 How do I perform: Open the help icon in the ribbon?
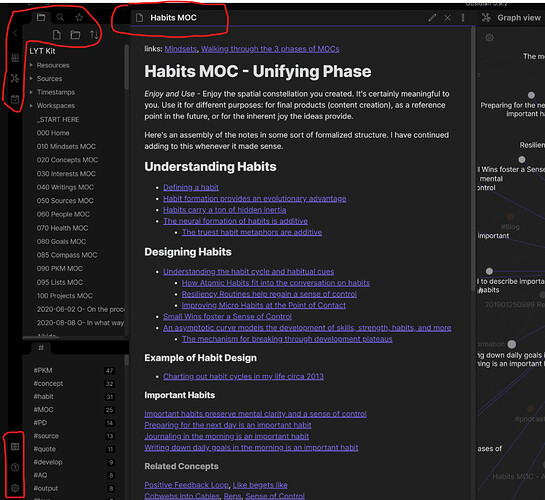(15, 467)
